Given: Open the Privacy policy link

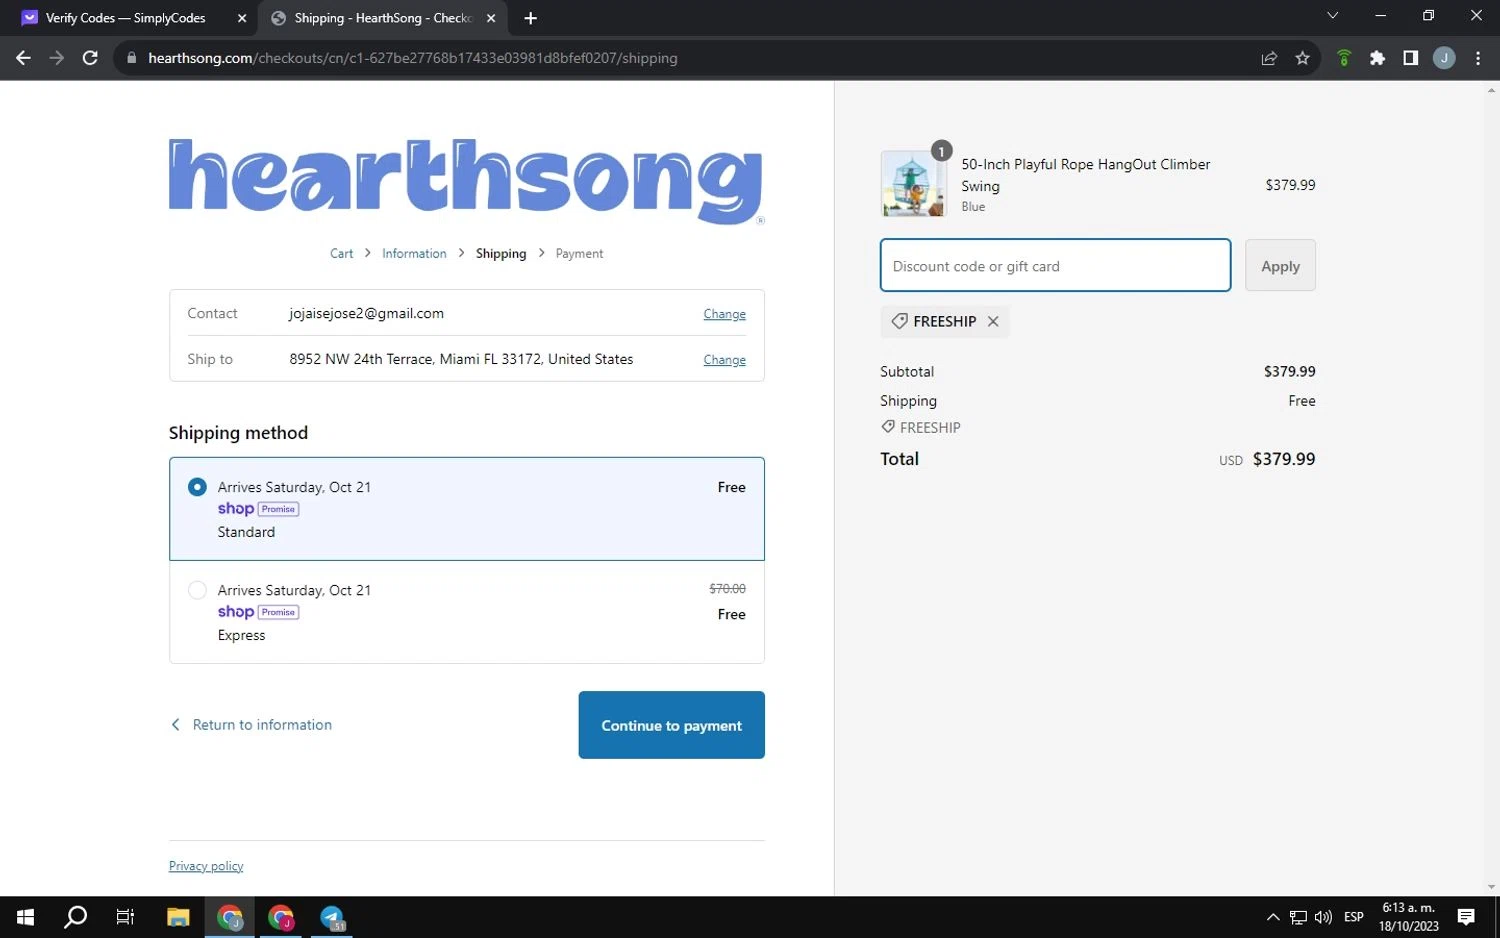Looking at the screenshot, I should point(206,866).
